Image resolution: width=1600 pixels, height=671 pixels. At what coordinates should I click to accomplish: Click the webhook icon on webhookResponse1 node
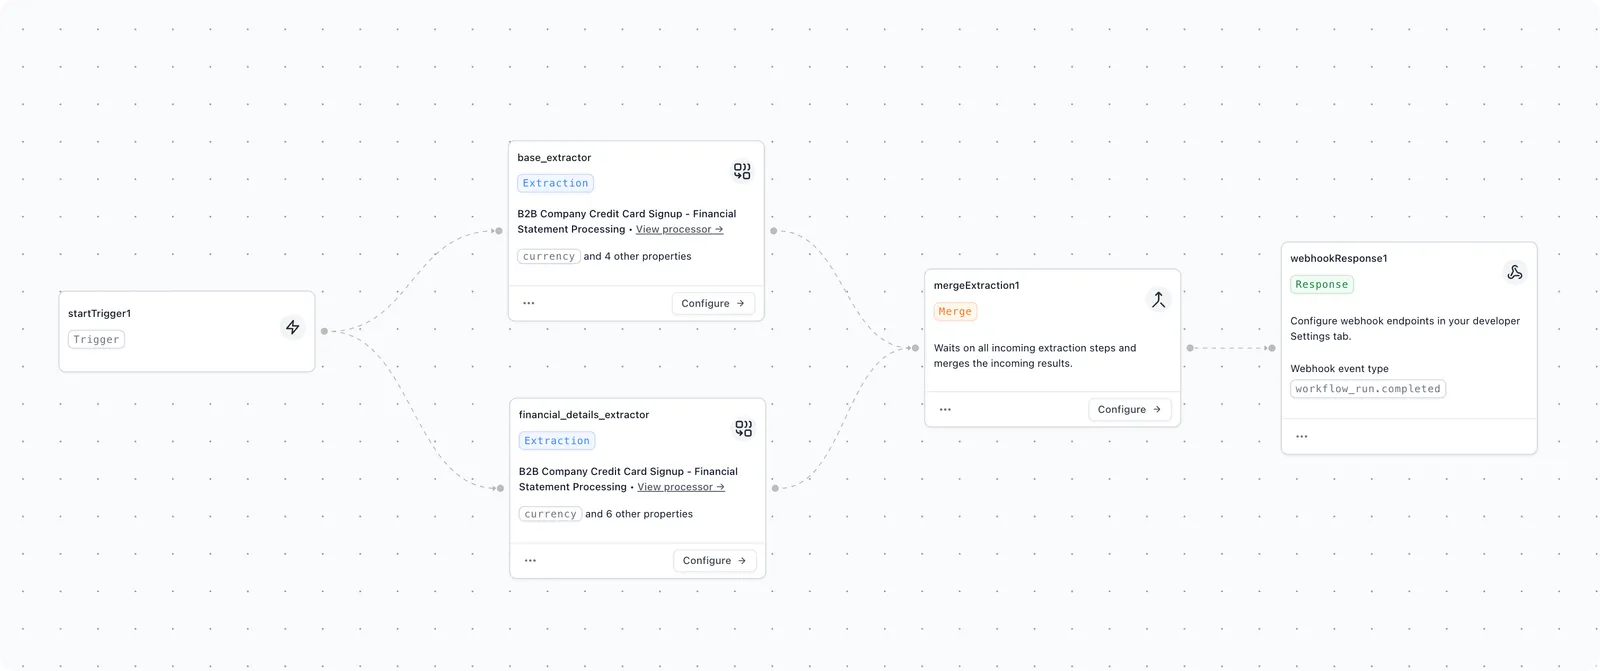click(x=1515, y=272)
